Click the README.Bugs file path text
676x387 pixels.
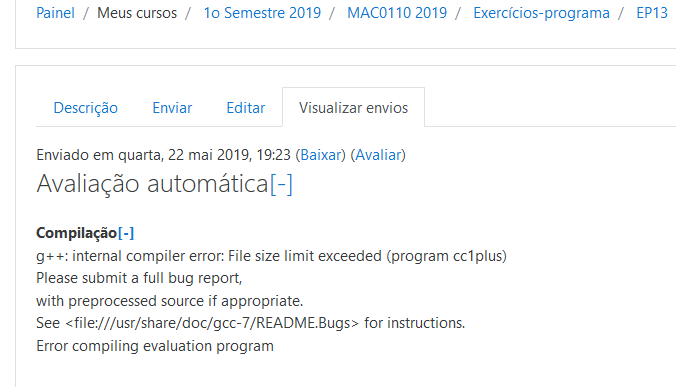point(212,323)
